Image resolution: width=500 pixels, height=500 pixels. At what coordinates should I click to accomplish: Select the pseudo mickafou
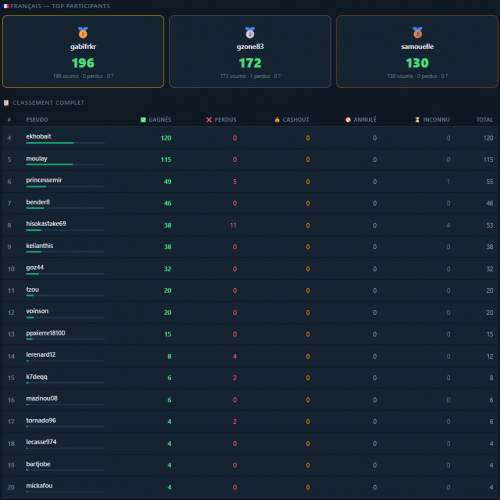pyautogui.click(x=39, y=486)
